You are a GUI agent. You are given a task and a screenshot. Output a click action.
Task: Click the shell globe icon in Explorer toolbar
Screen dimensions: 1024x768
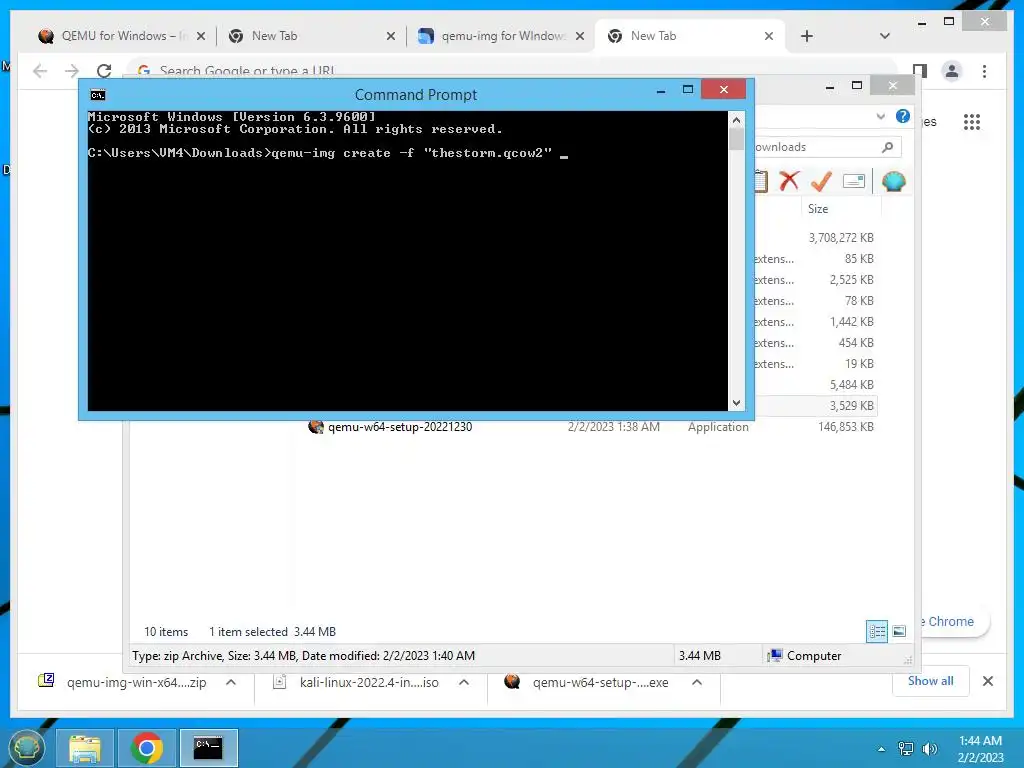tap(893, 181)
